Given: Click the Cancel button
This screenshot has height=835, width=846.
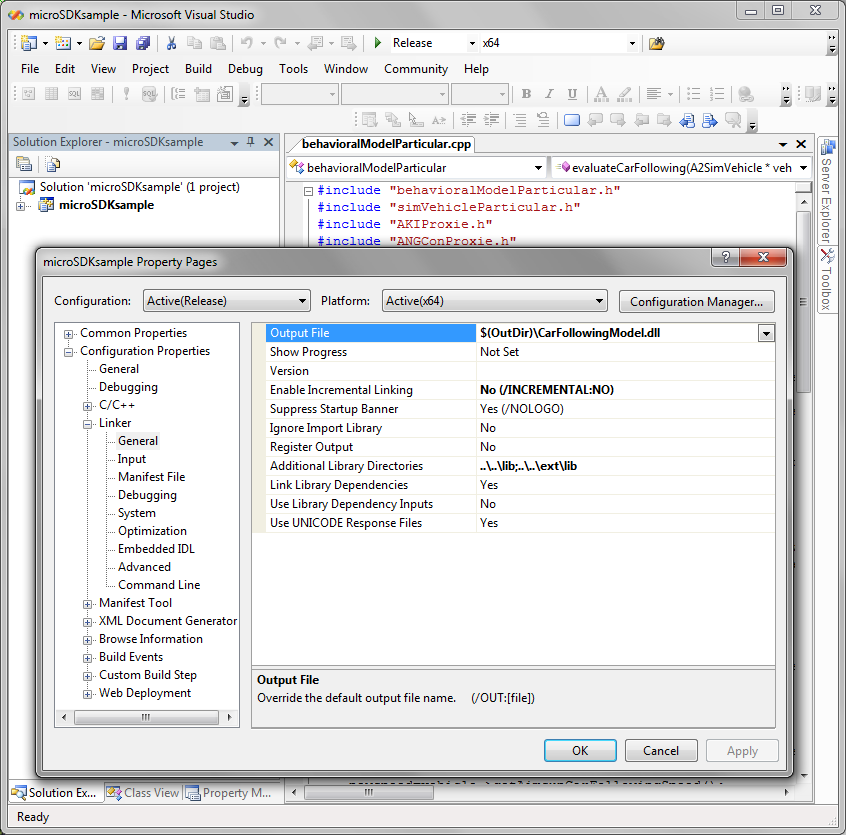Looking at the screenshot, I should pos(661,750).
